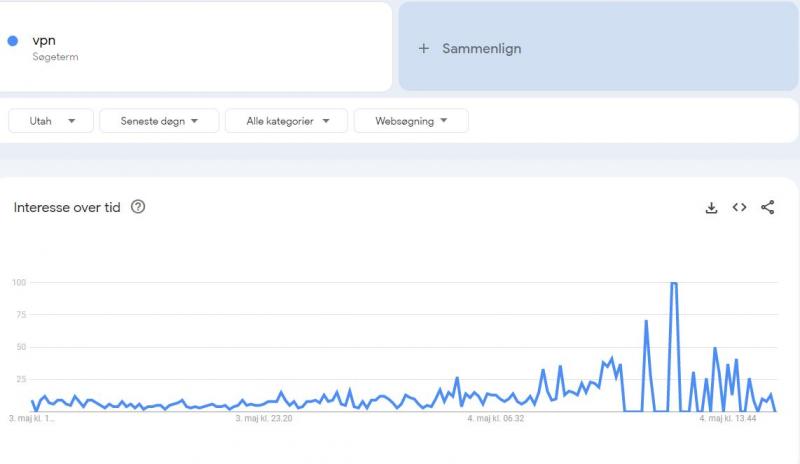The width and height of the screenshot is (800, 464).
Task: Click the Sammenlign compare label
Action: coord(481,48)
